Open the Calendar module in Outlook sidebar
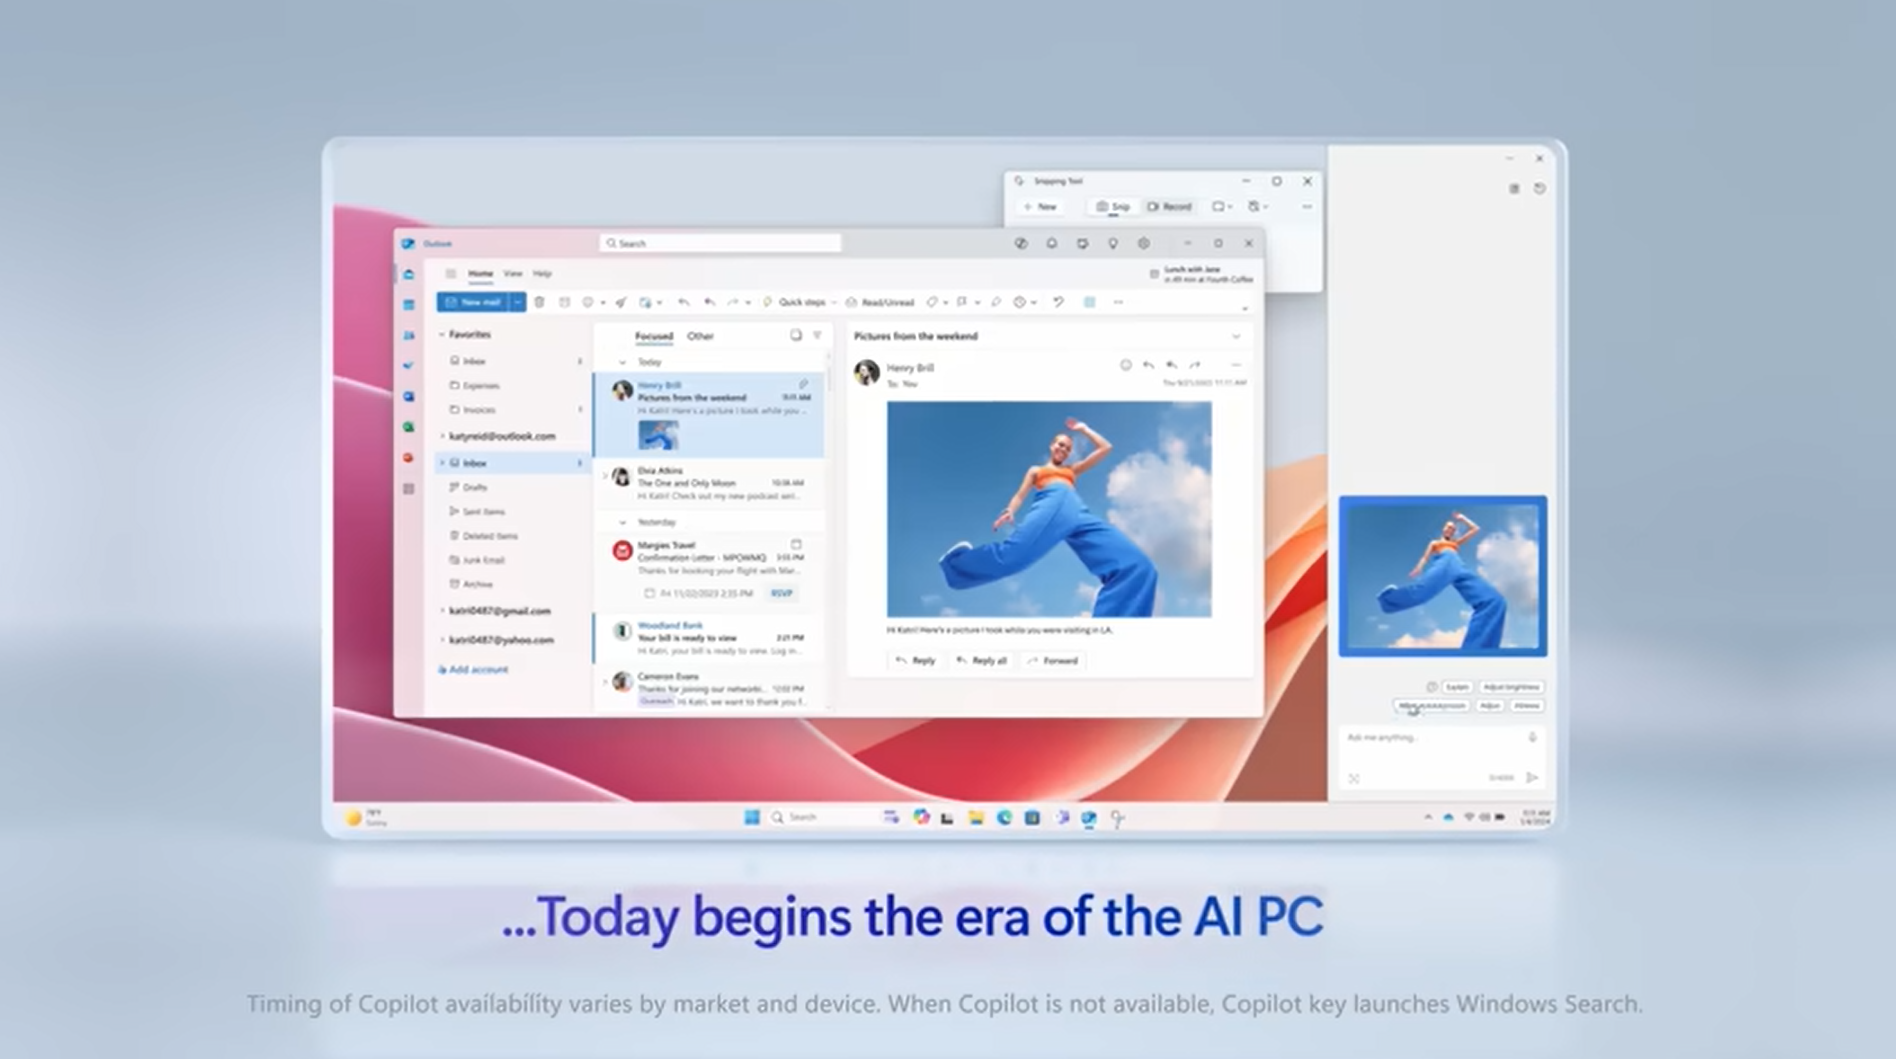Screen dimensions: 1896x1059 (x=409, y=305)
